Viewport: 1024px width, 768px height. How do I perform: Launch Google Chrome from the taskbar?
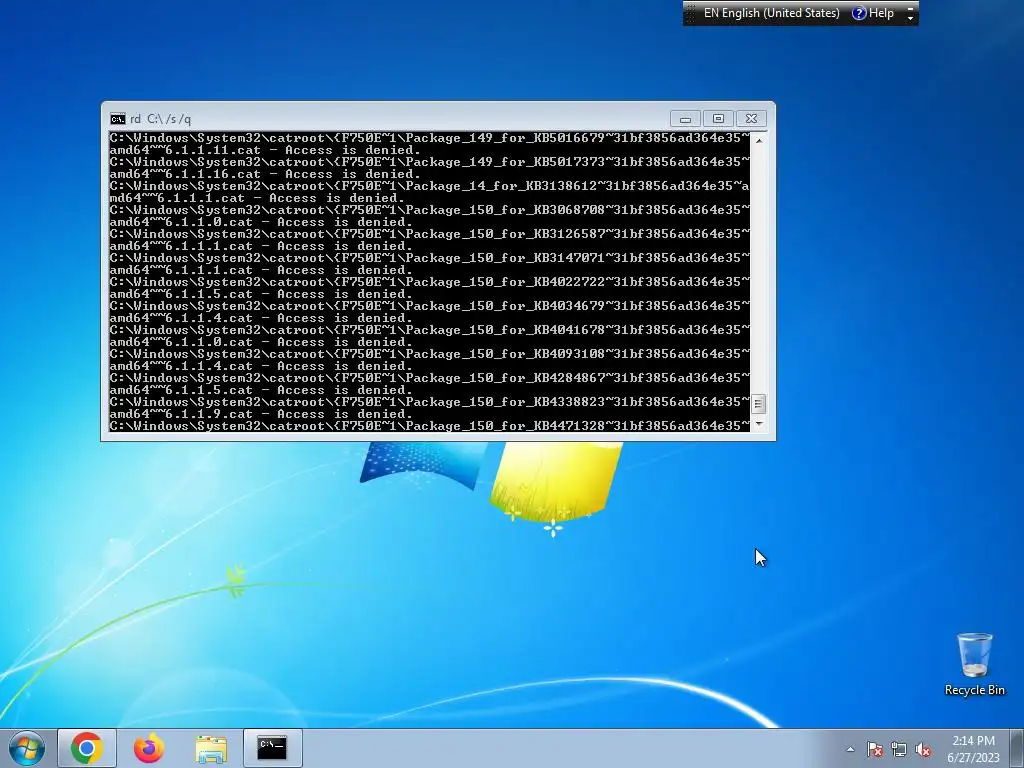[x=87, y=748]
